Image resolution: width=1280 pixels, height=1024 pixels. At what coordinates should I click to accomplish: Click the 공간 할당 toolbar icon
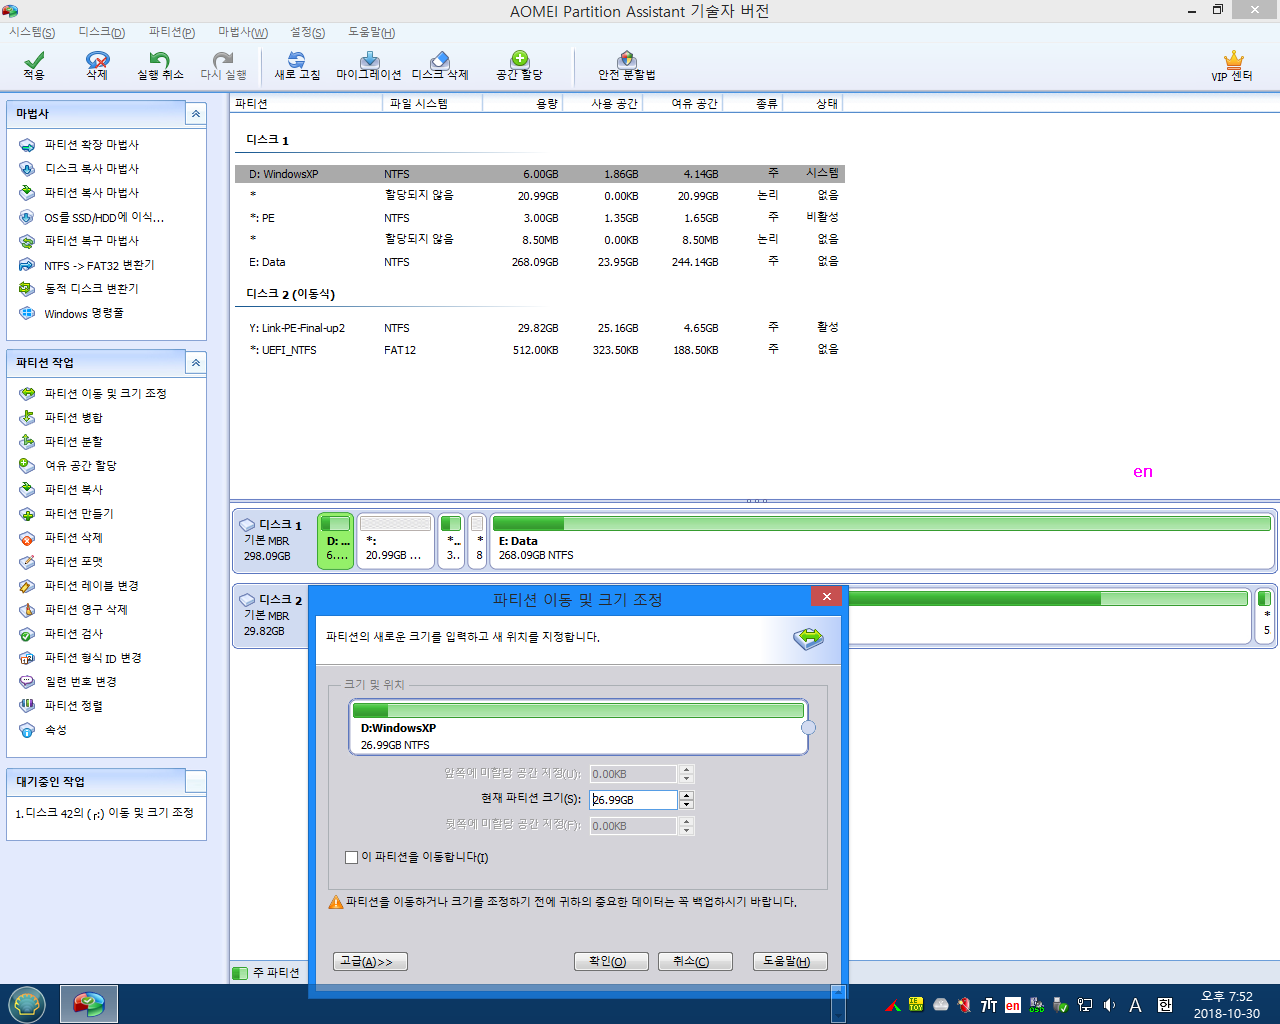coord(519,66)
